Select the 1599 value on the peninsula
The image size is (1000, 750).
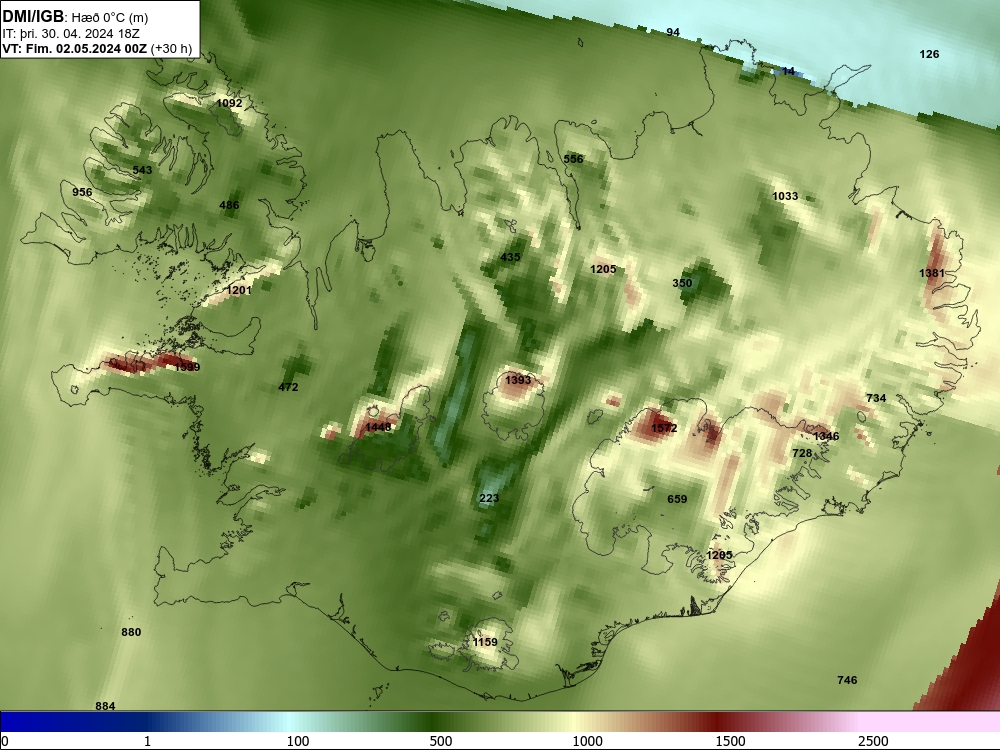pyautogui.click(x=187, y=367)
